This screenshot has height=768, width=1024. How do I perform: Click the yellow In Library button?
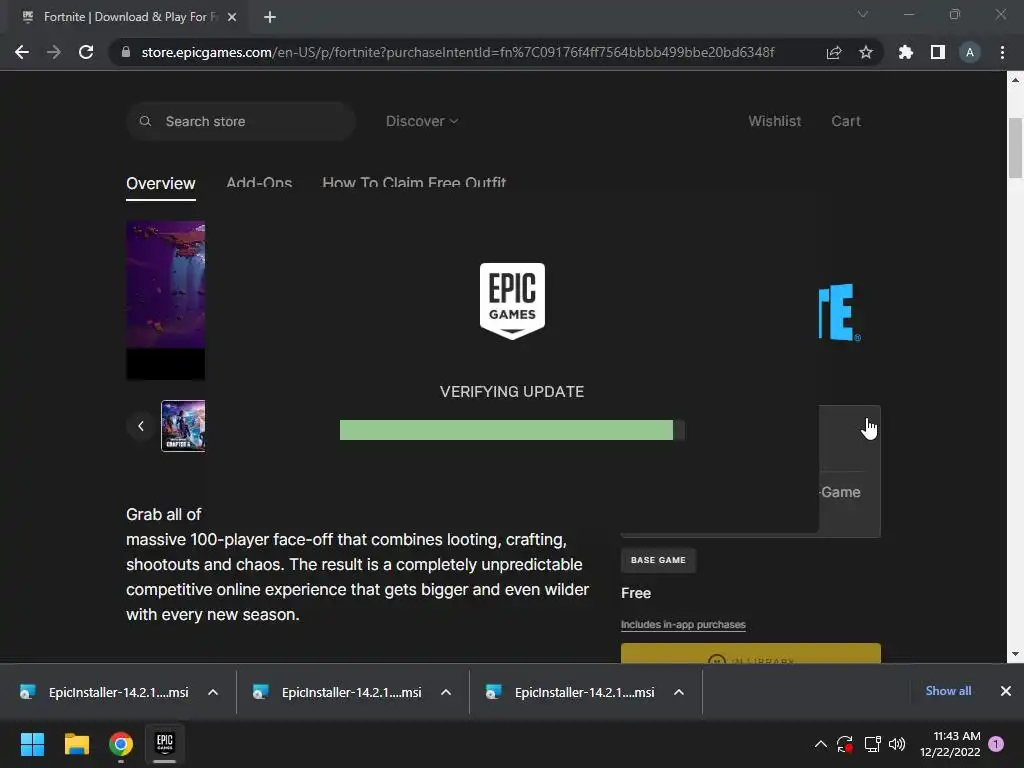tap(751, 653)
